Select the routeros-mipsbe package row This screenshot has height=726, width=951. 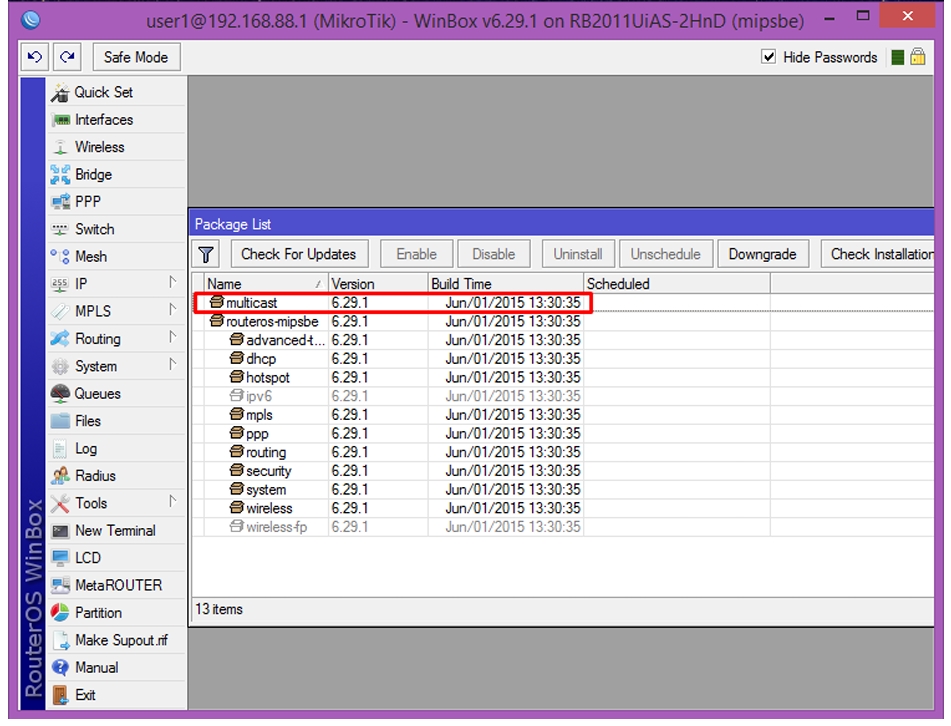(x=562, y=321)
